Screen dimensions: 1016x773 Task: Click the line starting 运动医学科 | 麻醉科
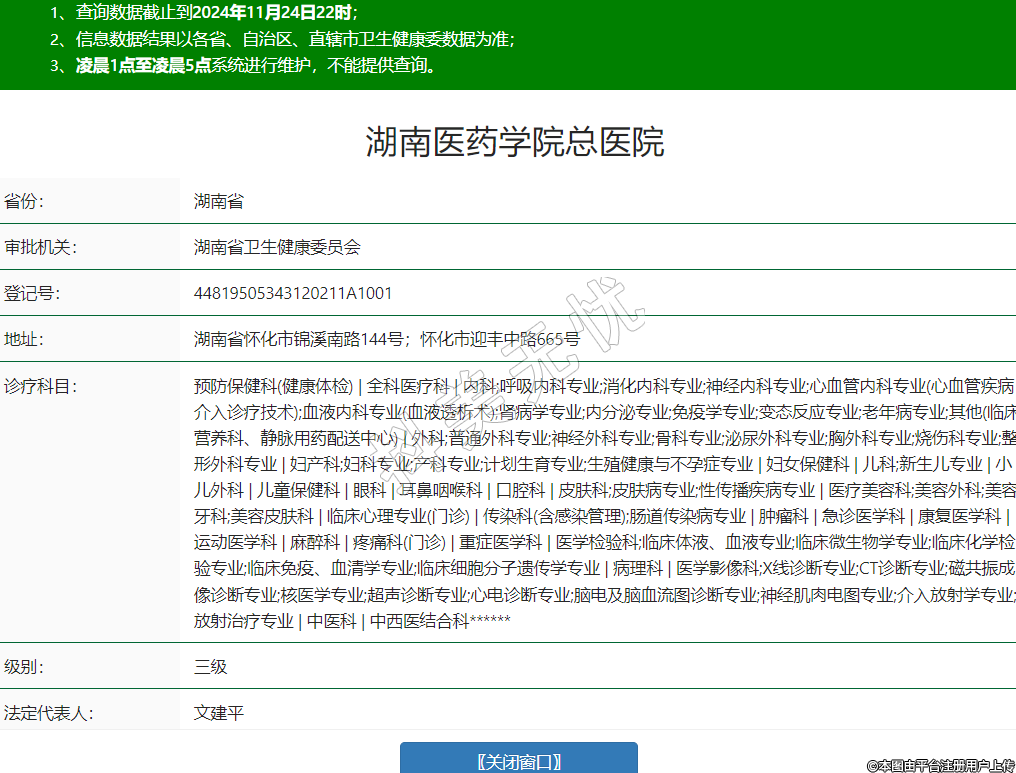(x=605, y=542)
